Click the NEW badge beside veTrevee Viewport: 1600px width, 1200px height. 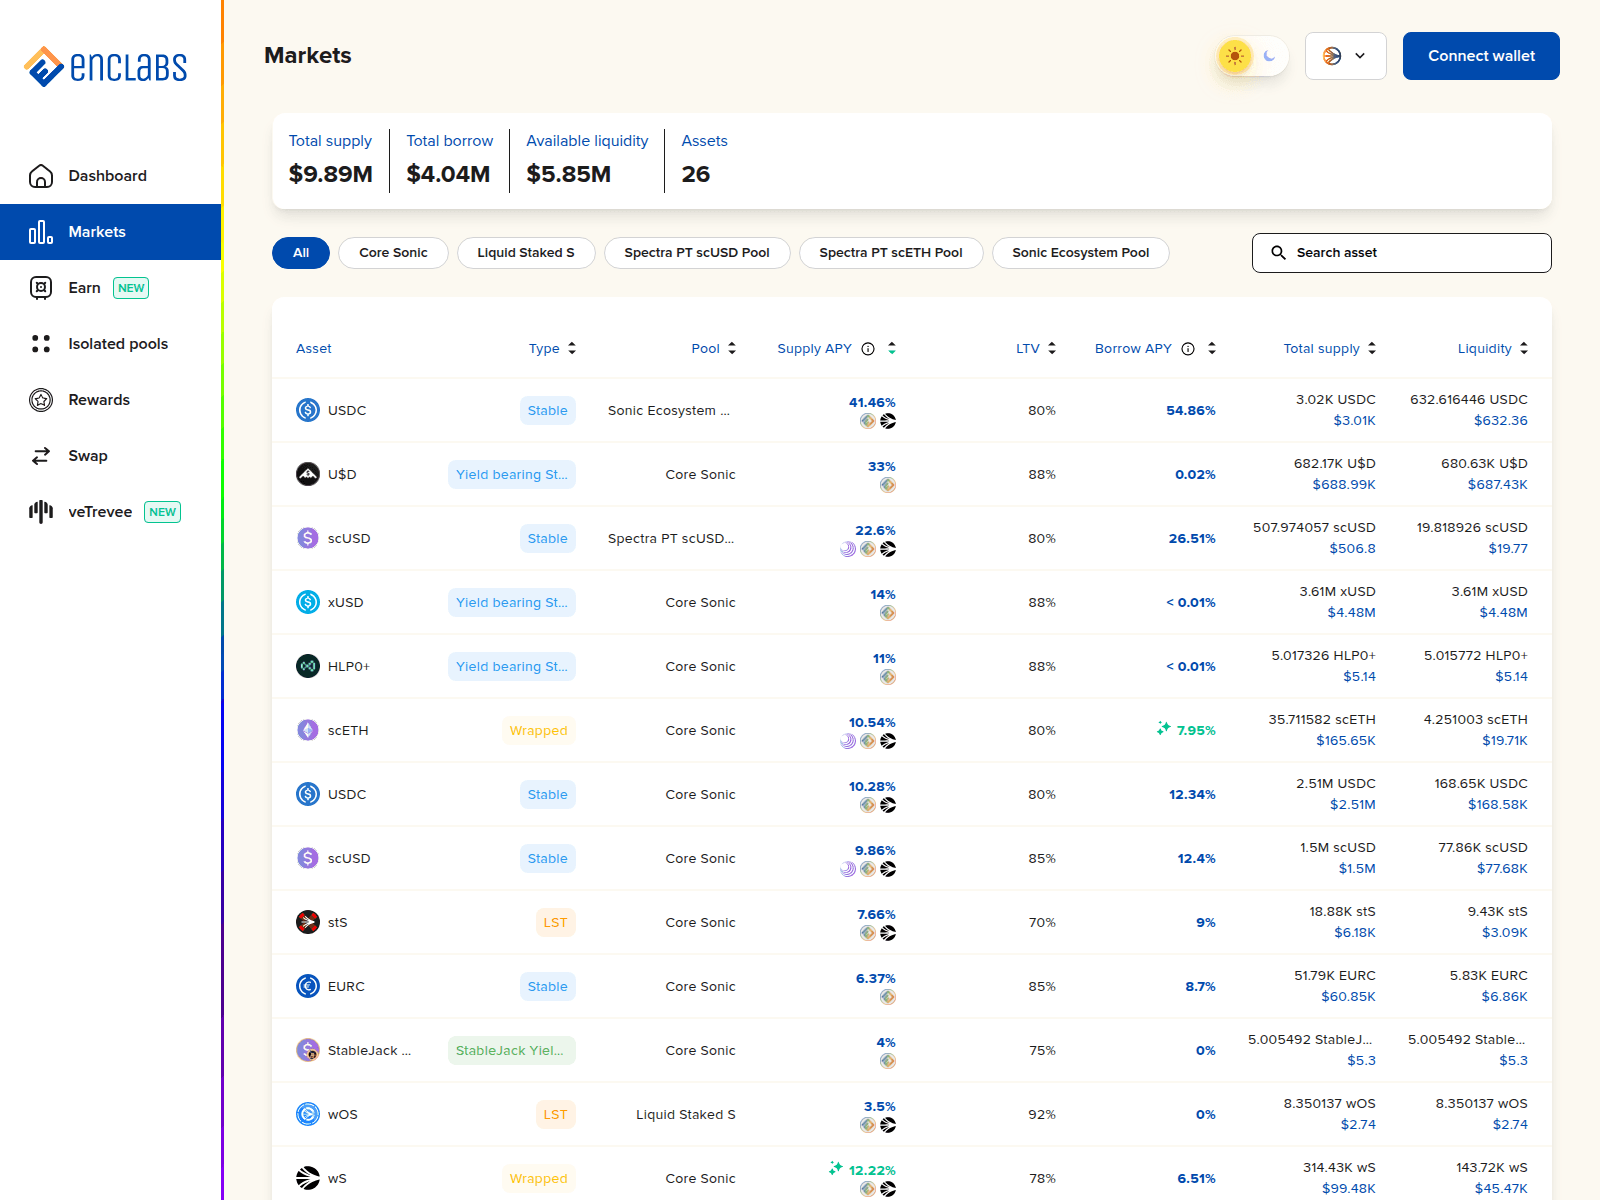click(x=163, y=512)
